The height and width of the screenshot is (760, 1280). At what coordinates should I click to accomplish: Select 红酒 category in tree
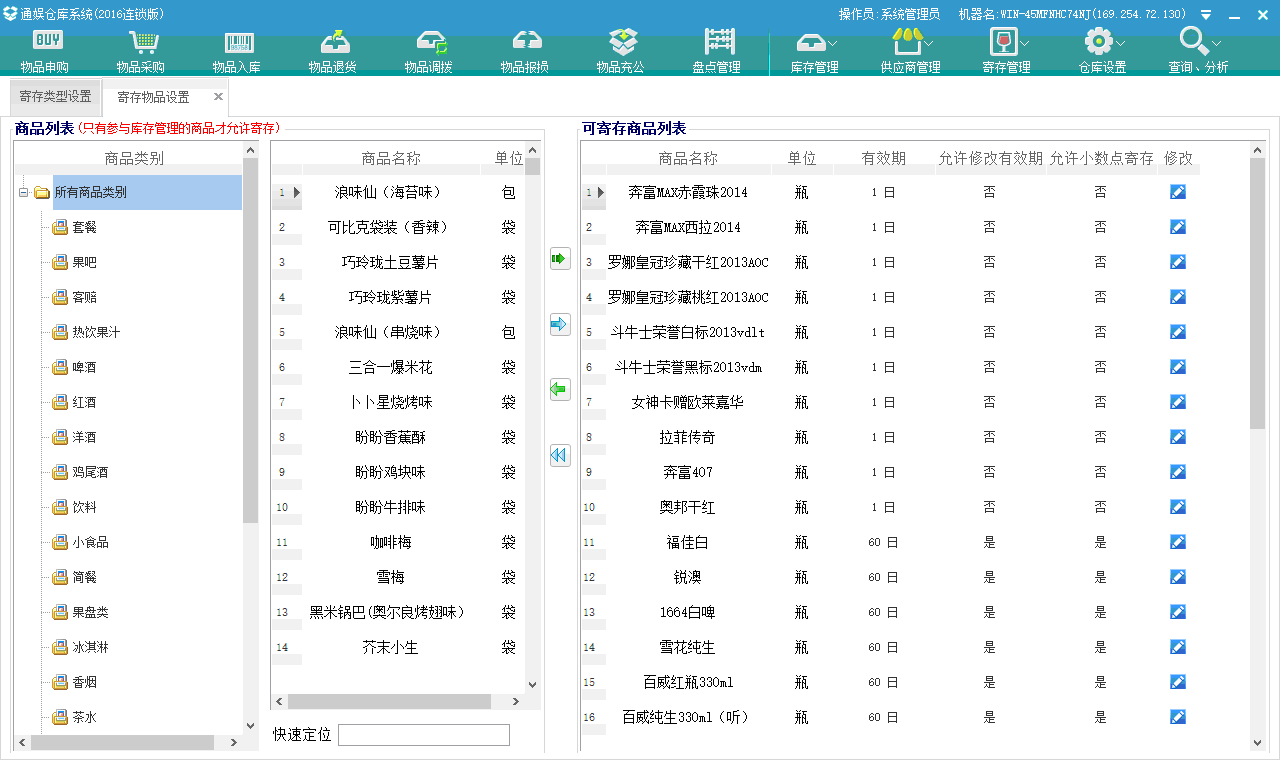click(x=84, y=402)
